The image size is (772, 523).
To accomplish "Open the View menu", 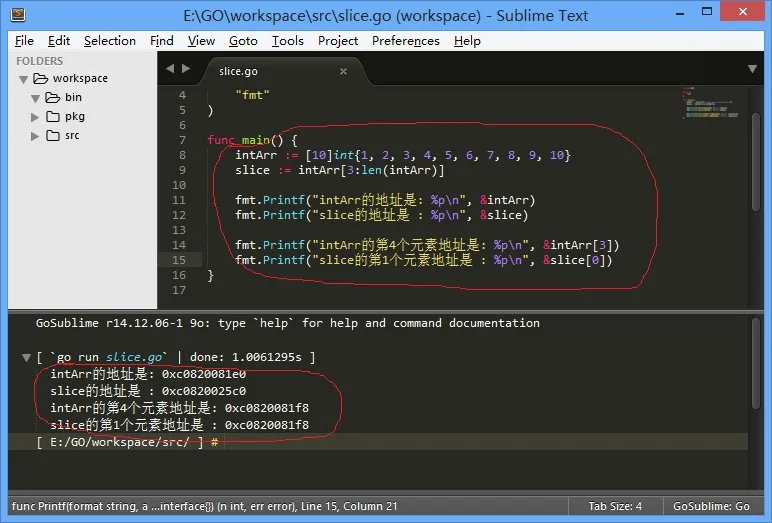I will click(201, 41).
